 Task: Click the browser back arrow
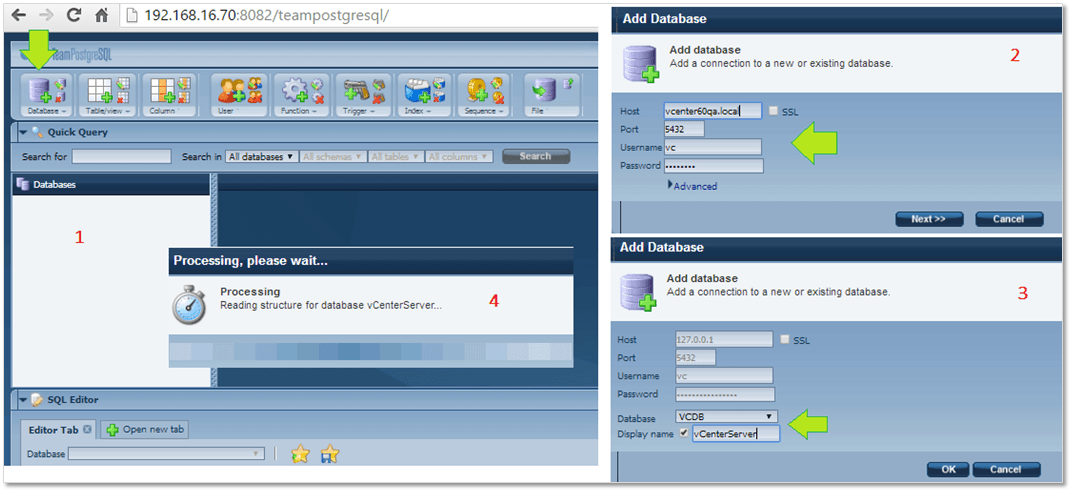point(19,14)
